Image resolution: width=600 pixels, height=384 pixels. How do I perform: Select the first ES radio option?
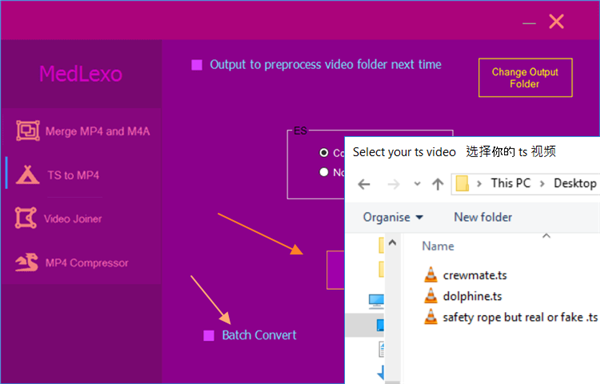[x=324, y=153]
